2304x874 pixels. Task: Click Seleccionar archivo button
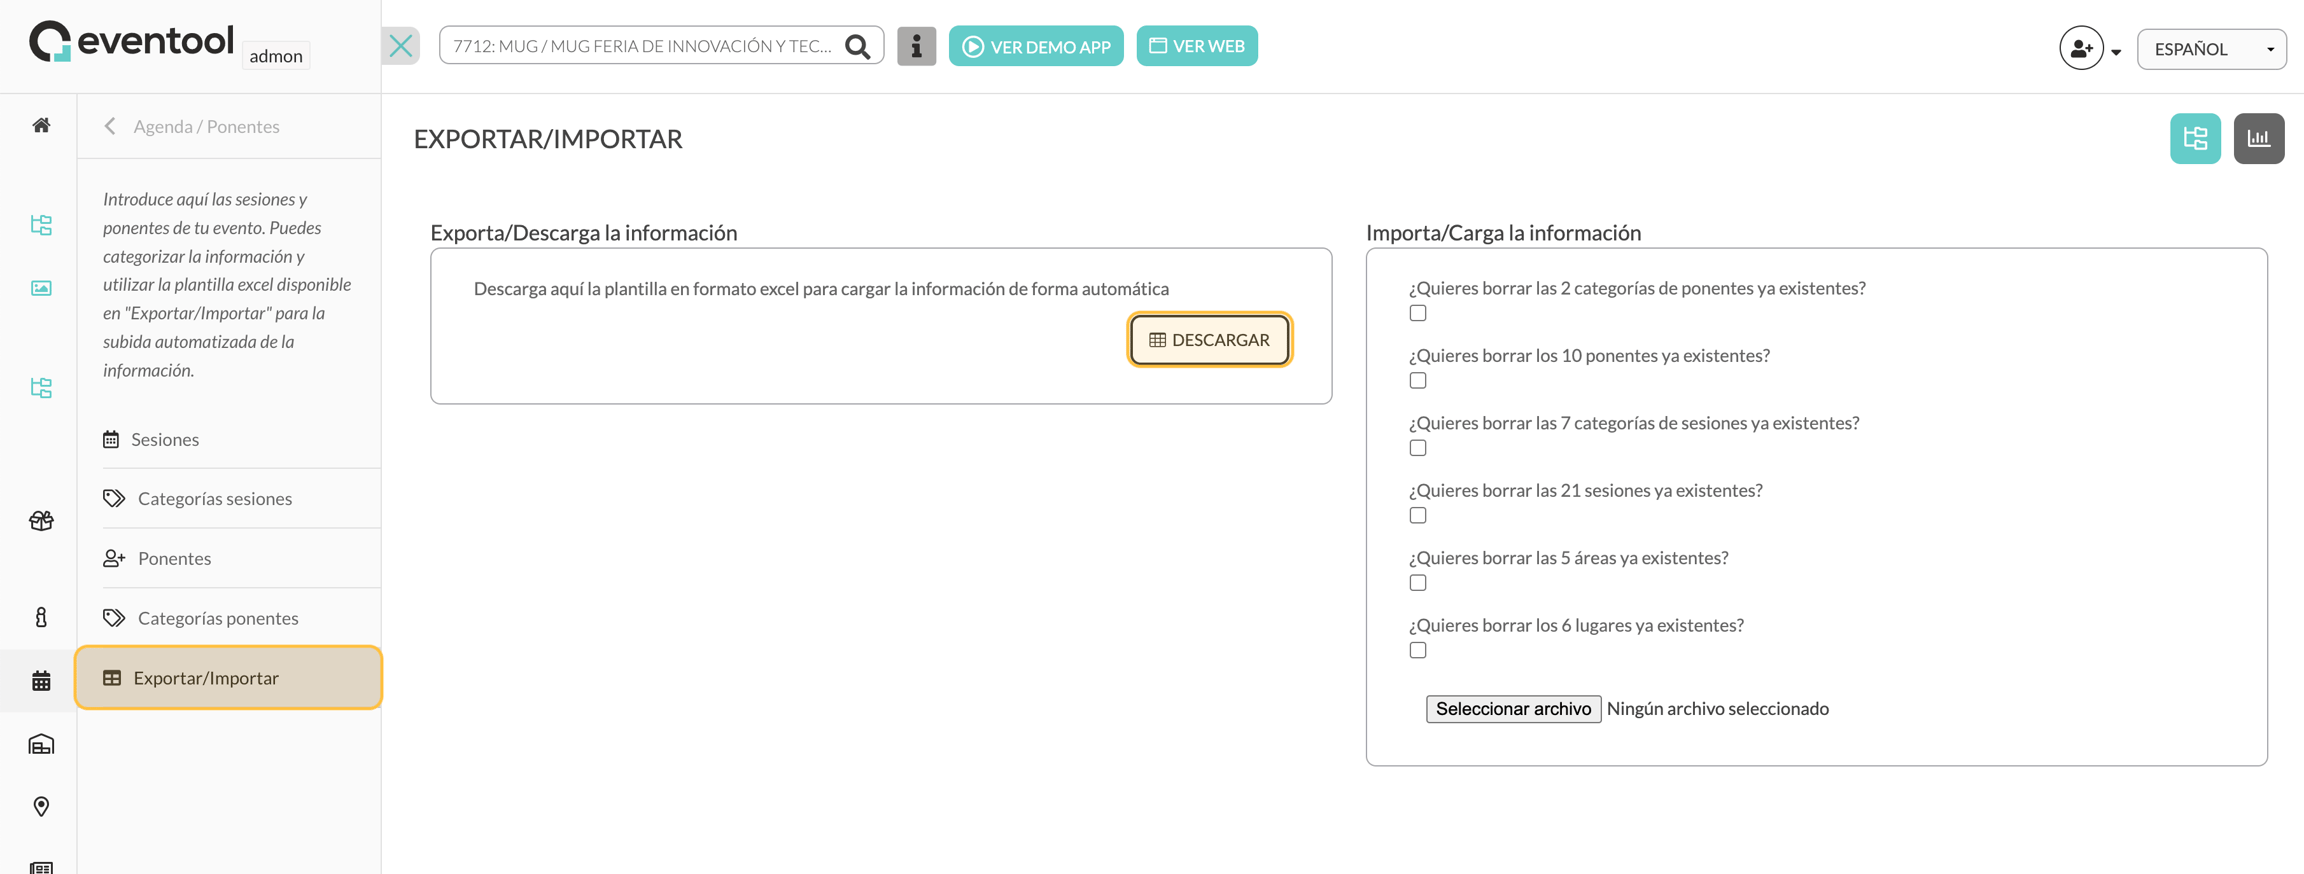coord(1513,709)
